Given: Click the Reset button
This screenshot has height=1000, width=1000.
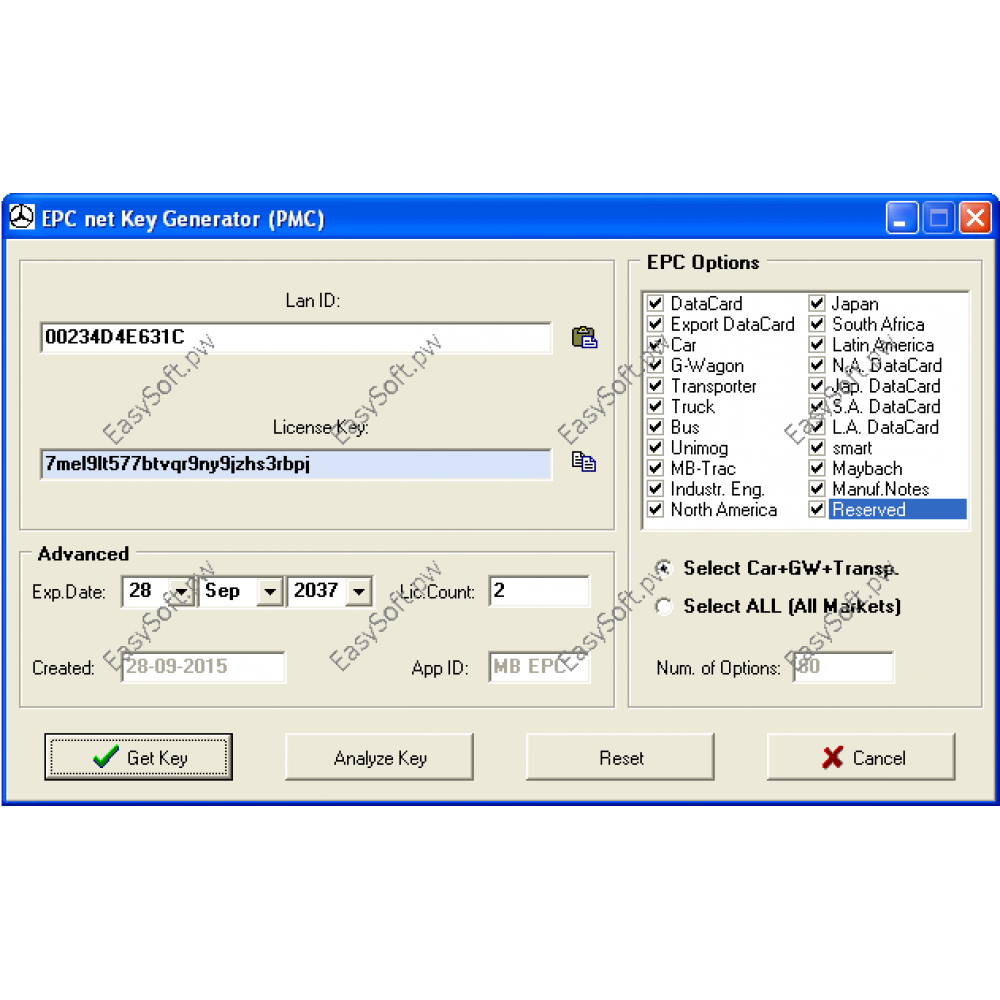Looking at the screenshot, I should [x=620, y=757].
